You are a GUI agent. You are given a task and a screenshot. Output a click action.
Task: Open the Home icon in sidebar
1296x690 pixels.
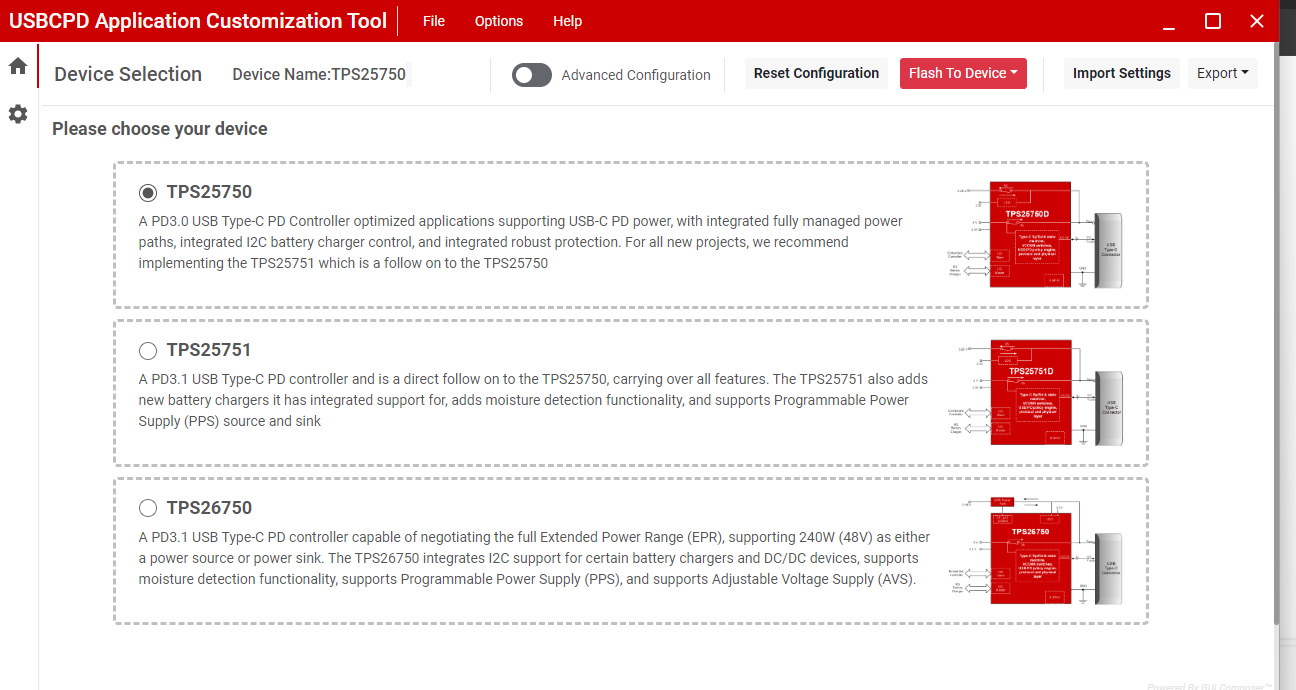pos(17,67)
